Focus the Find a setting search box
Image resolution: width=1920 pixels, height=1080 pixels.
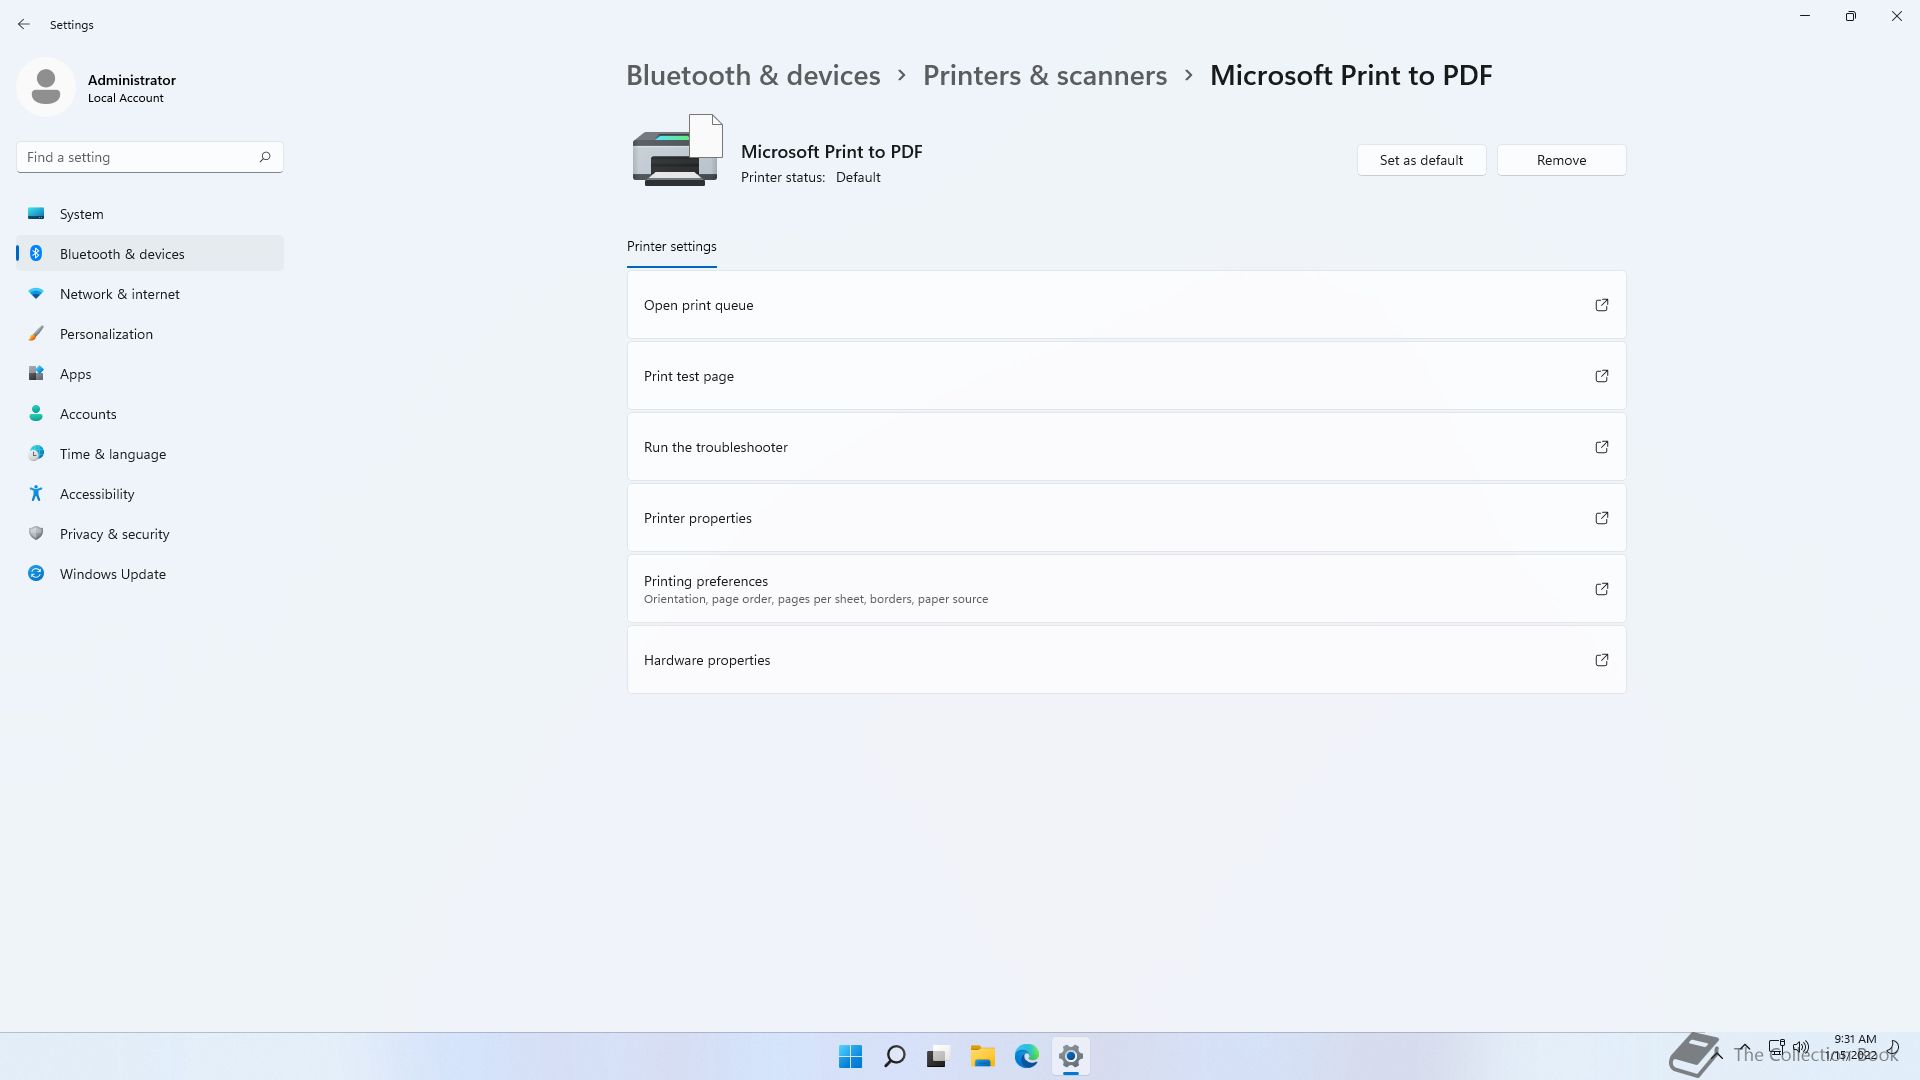click(150, 157)
